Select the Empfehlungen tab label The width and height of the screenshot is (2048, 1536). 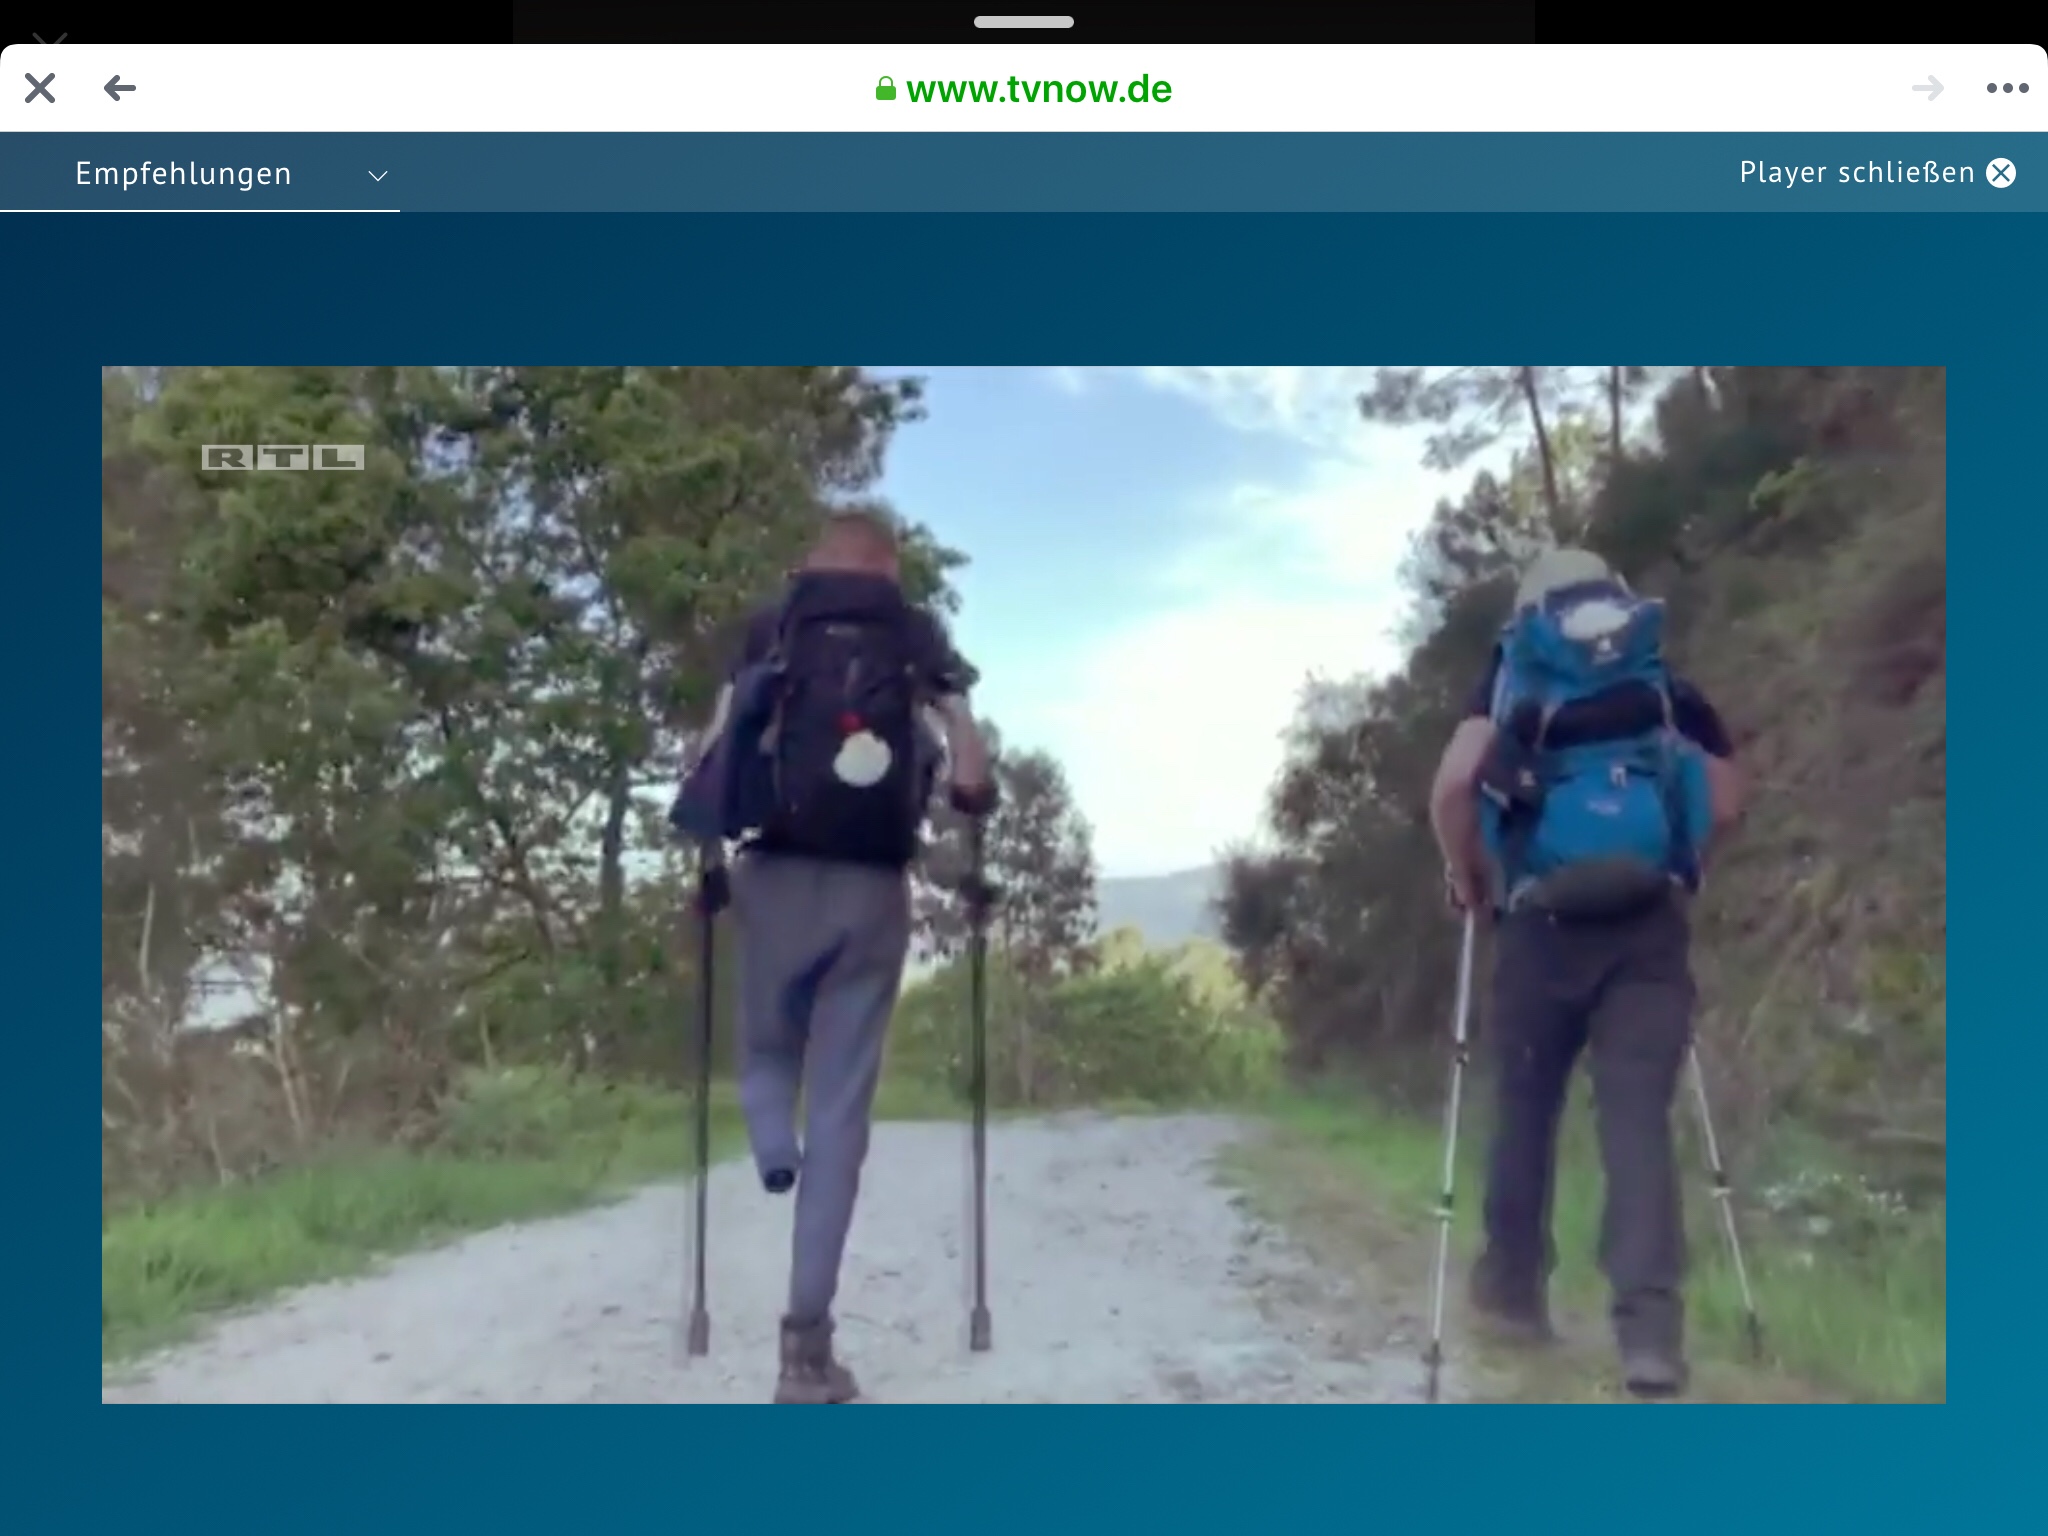(184, 174)
